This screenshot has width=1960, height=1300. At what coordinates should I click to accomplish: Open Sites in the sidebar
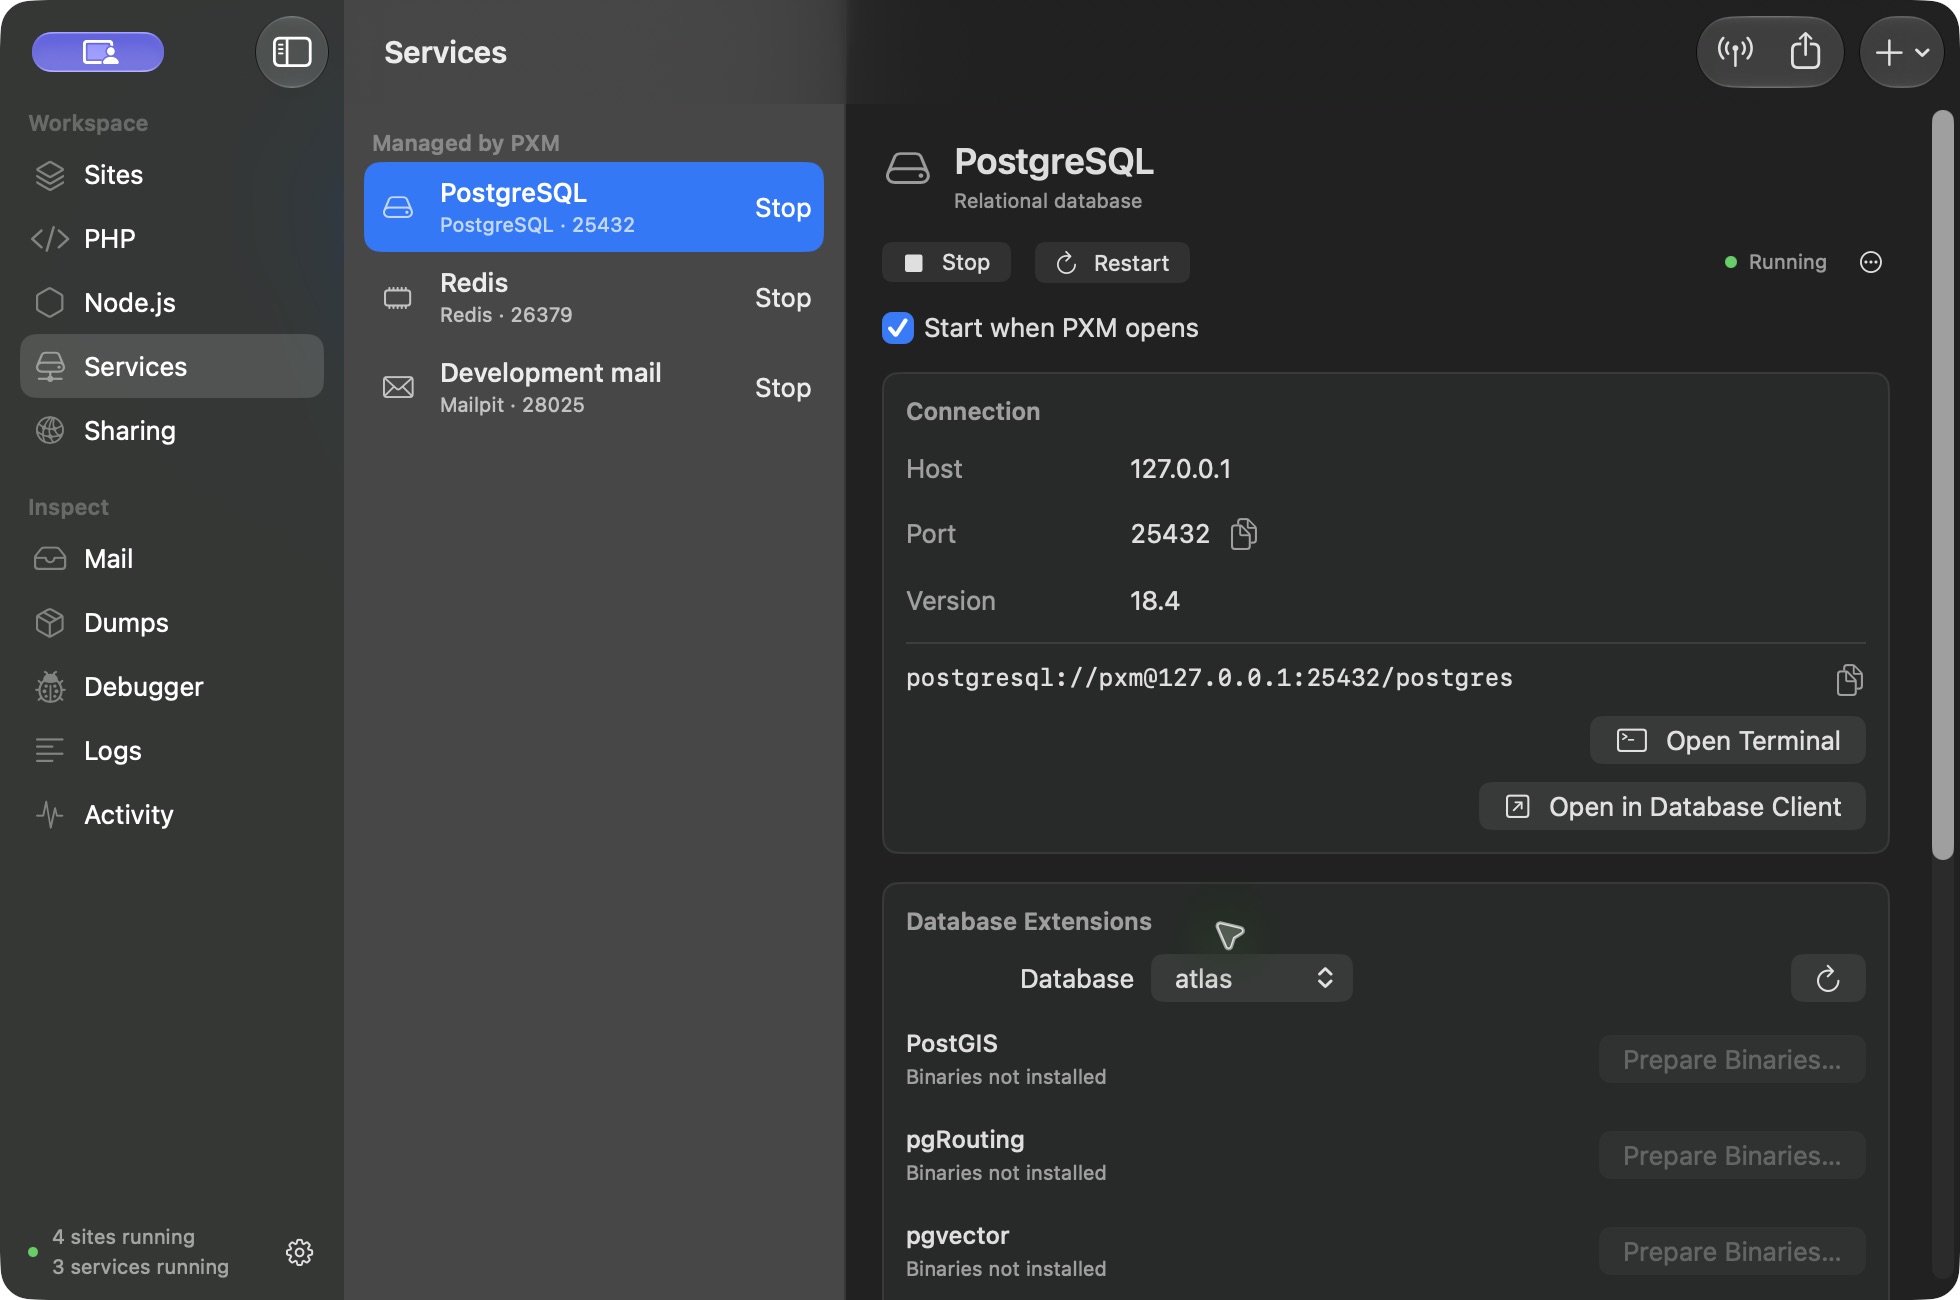[x=172, y=175]
